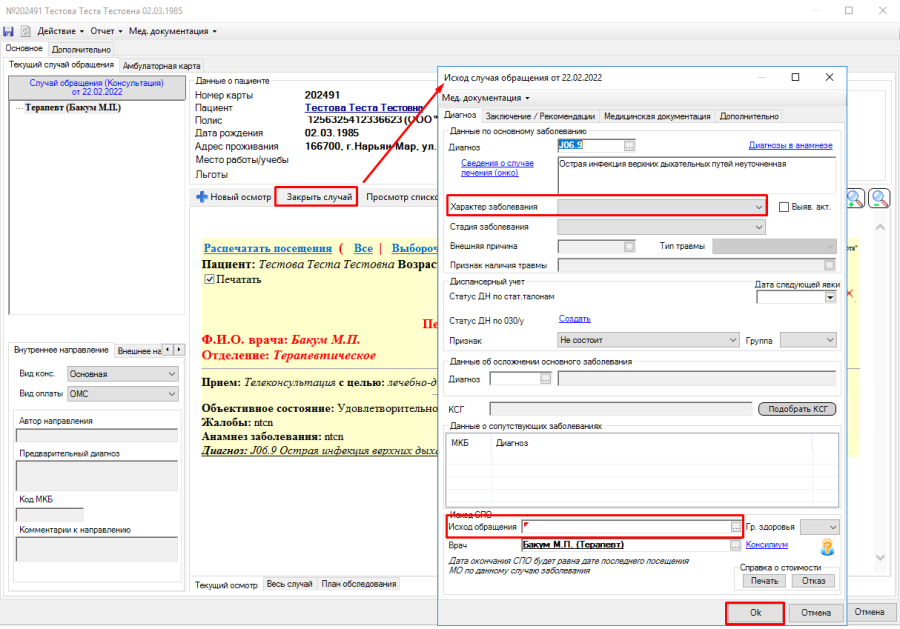Select tree item Терапевт (Бакум М.П.)
The height and width of the screenshot is (629, 900).
(x=73, y=107)
